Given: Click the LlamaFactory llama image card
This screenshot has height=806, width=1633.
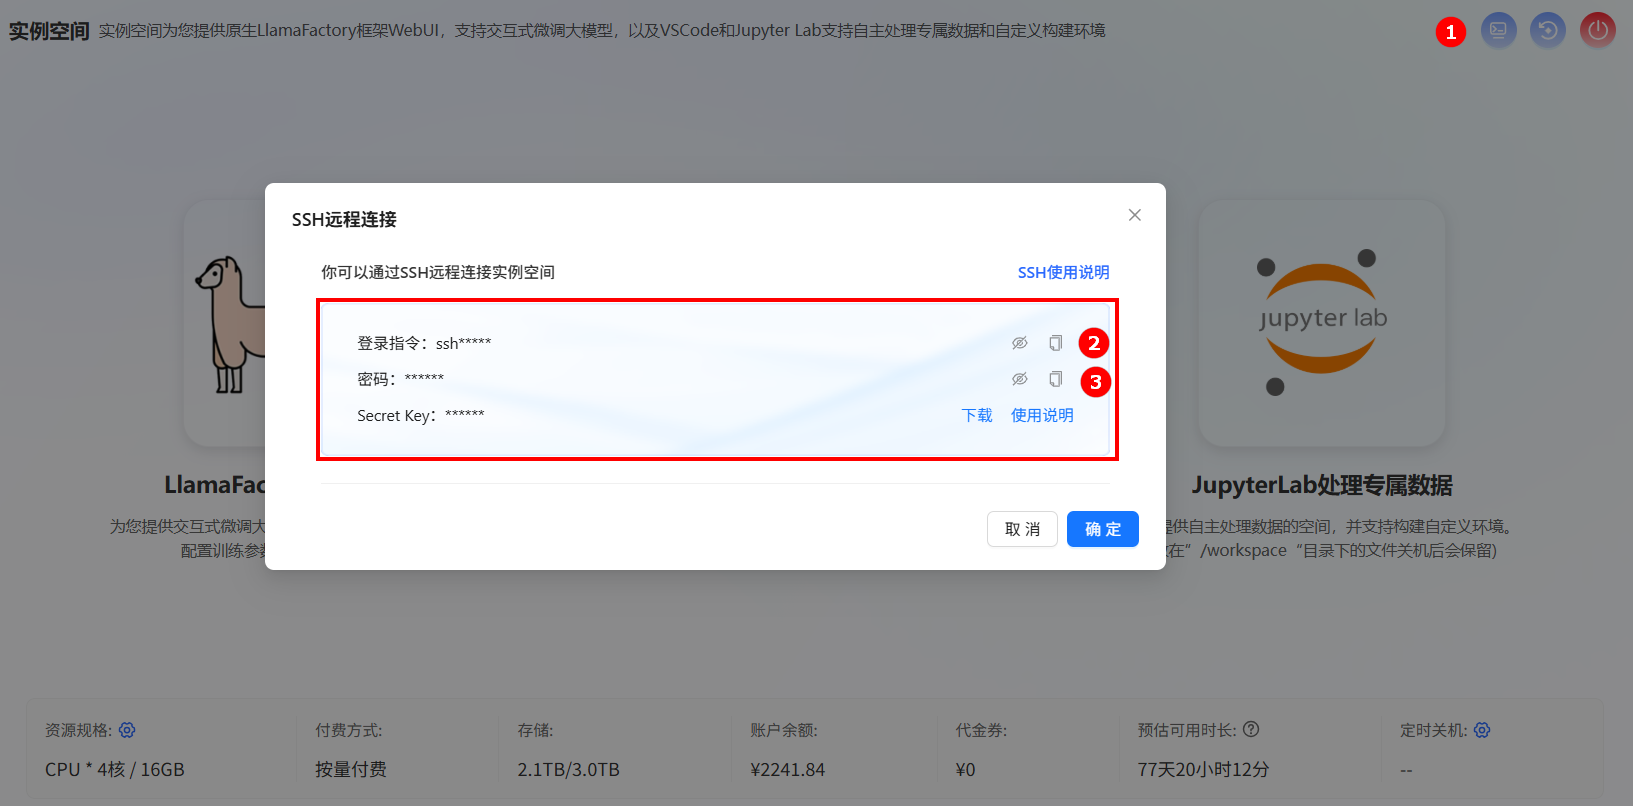Looking at the screenshot, I should pyautogui.click(x=226, y=323).
